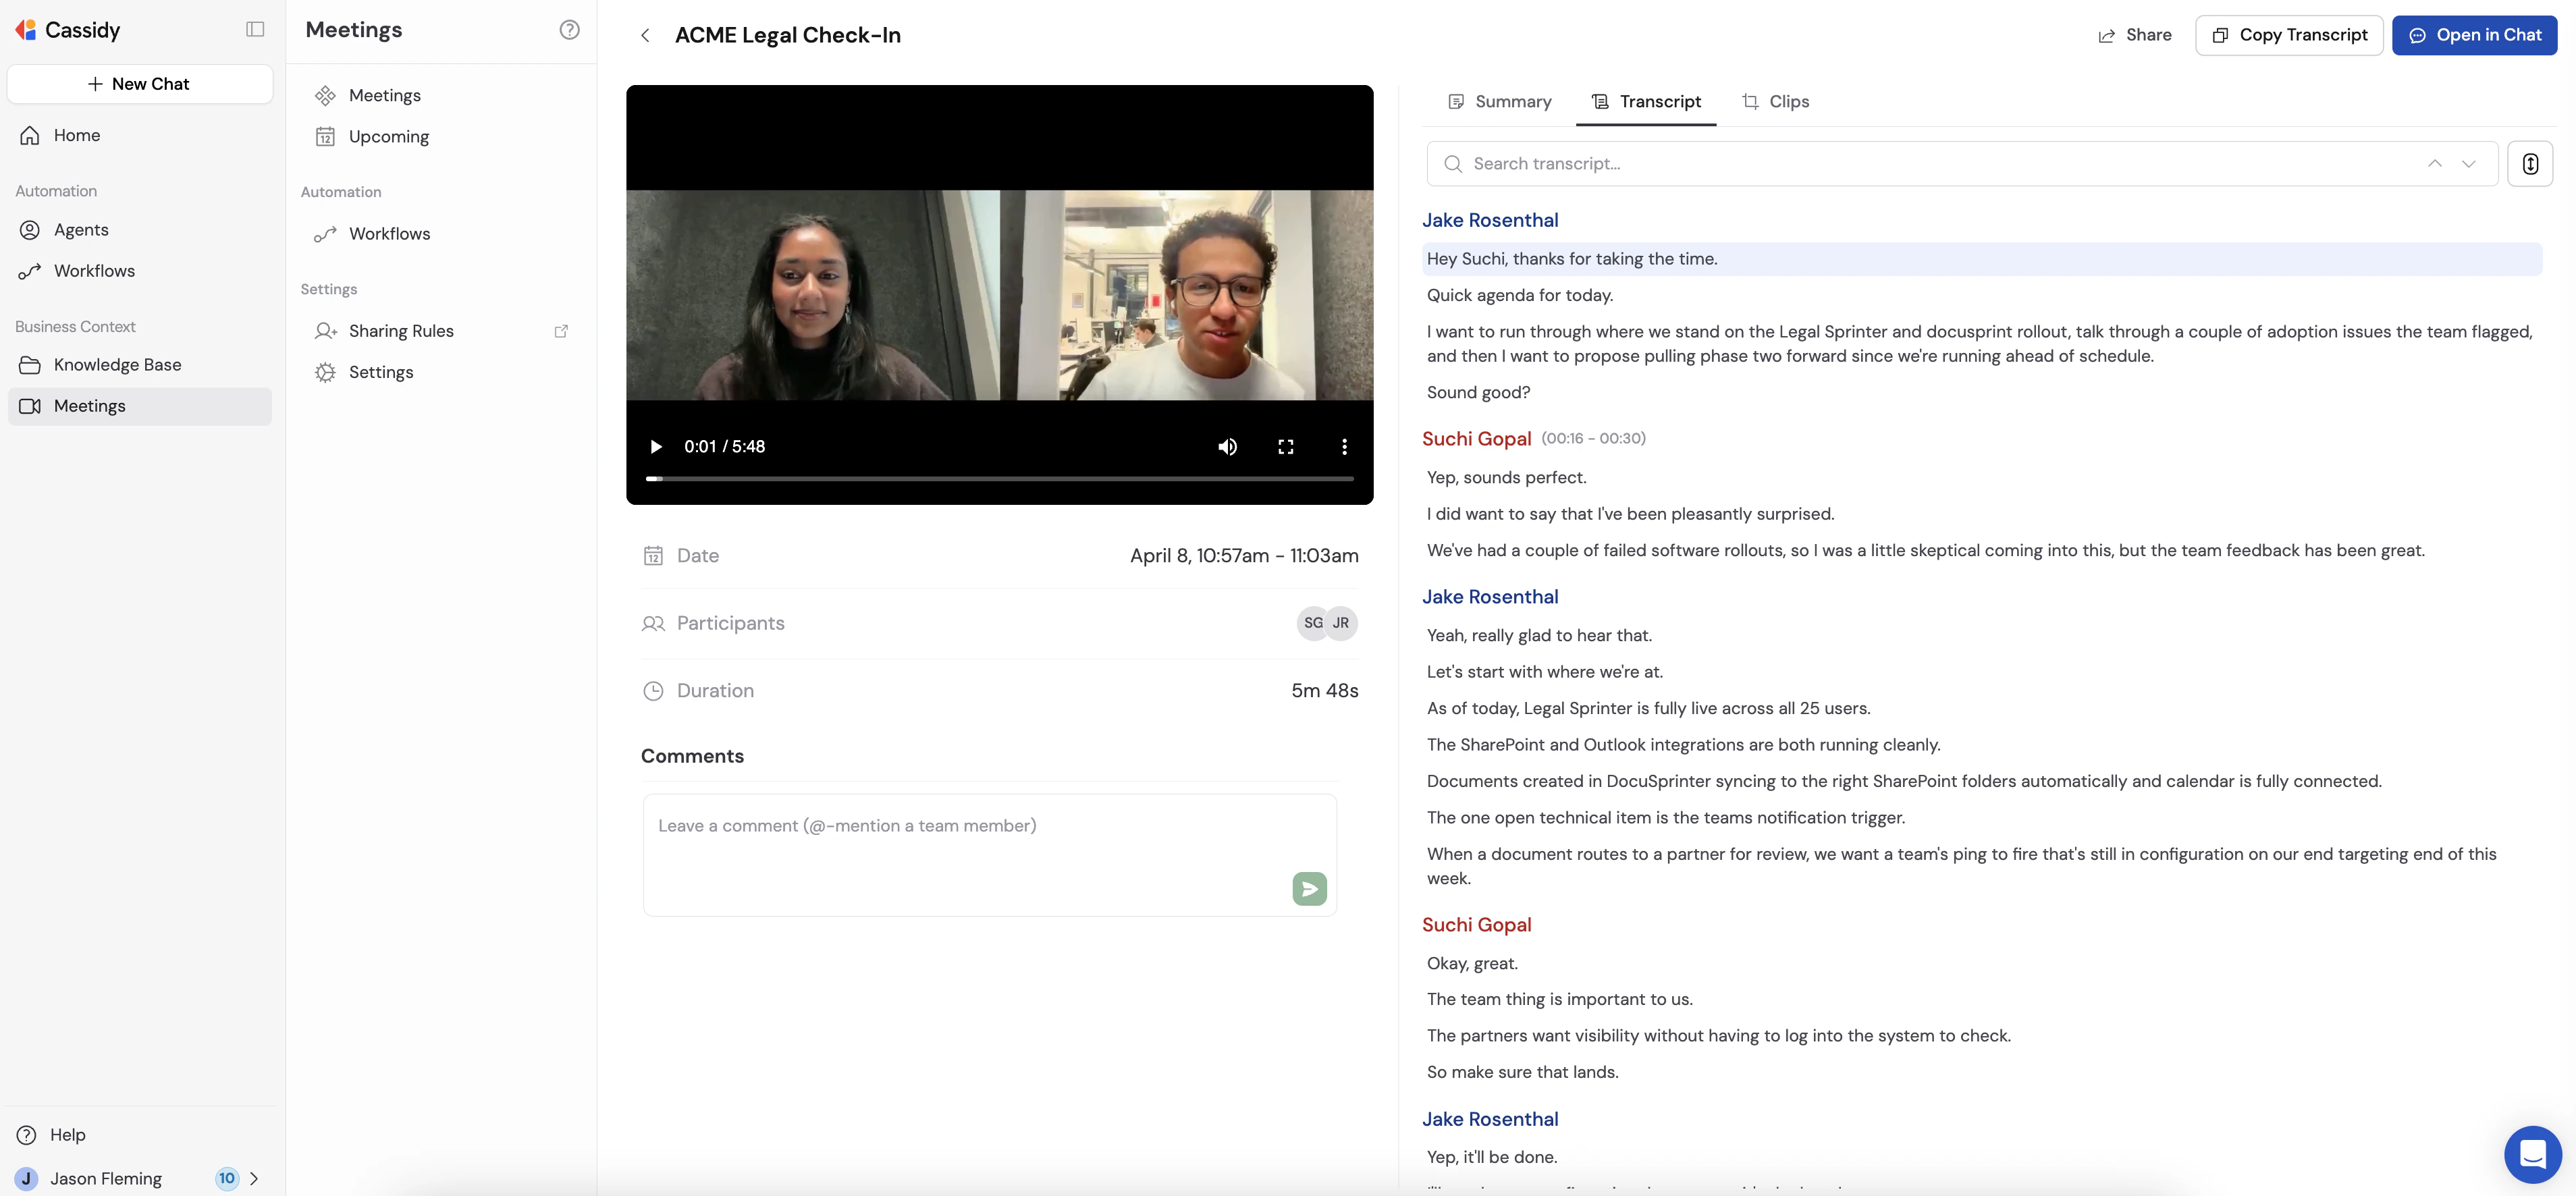Toggle auto-scroll on the transcript
The width and height of the screenshot is (2576, 1196).
coord(2530,163)
